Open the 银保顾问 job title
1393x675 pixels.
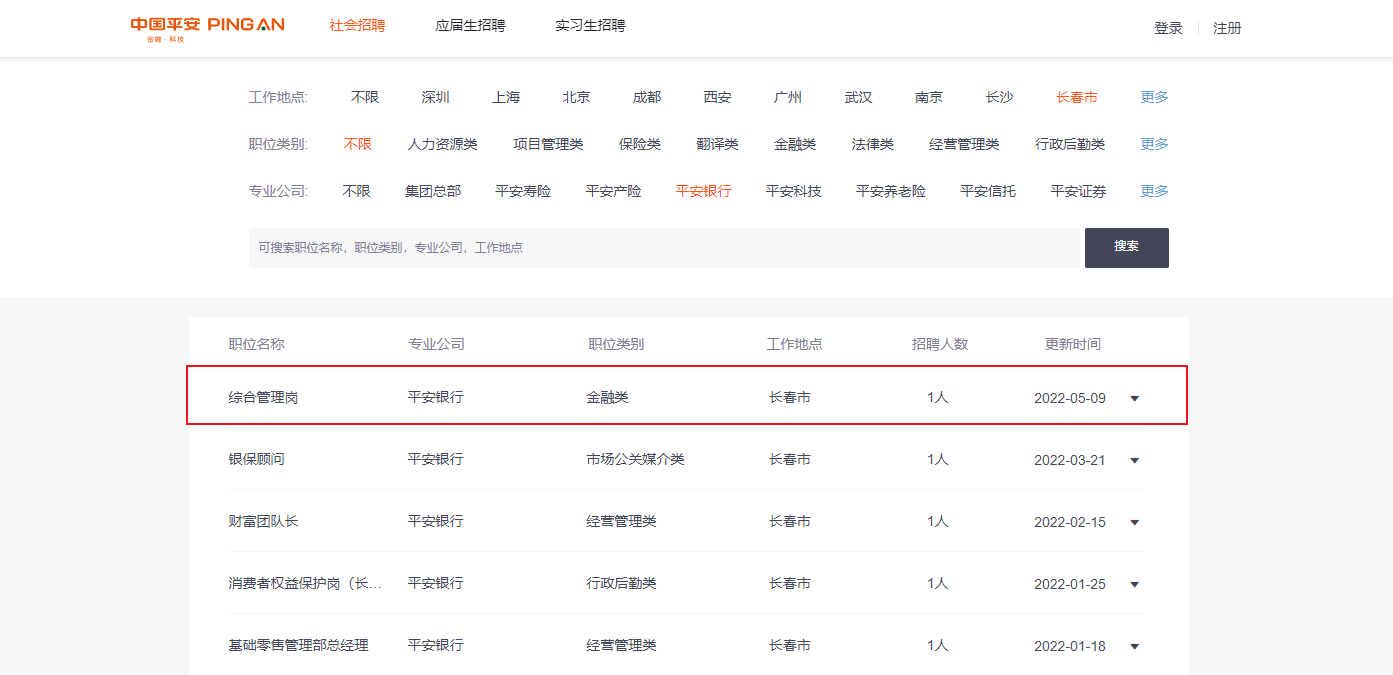pos(256,459)
